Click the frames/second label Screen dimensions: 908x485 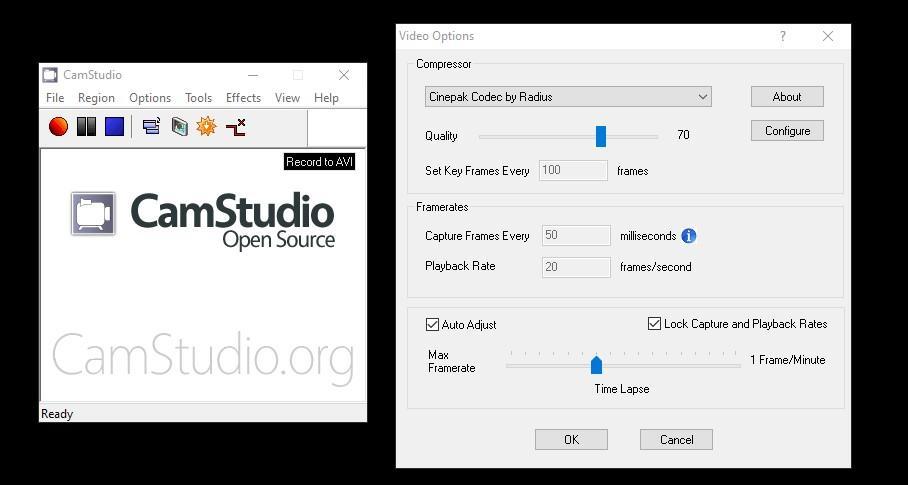[656, 267]
